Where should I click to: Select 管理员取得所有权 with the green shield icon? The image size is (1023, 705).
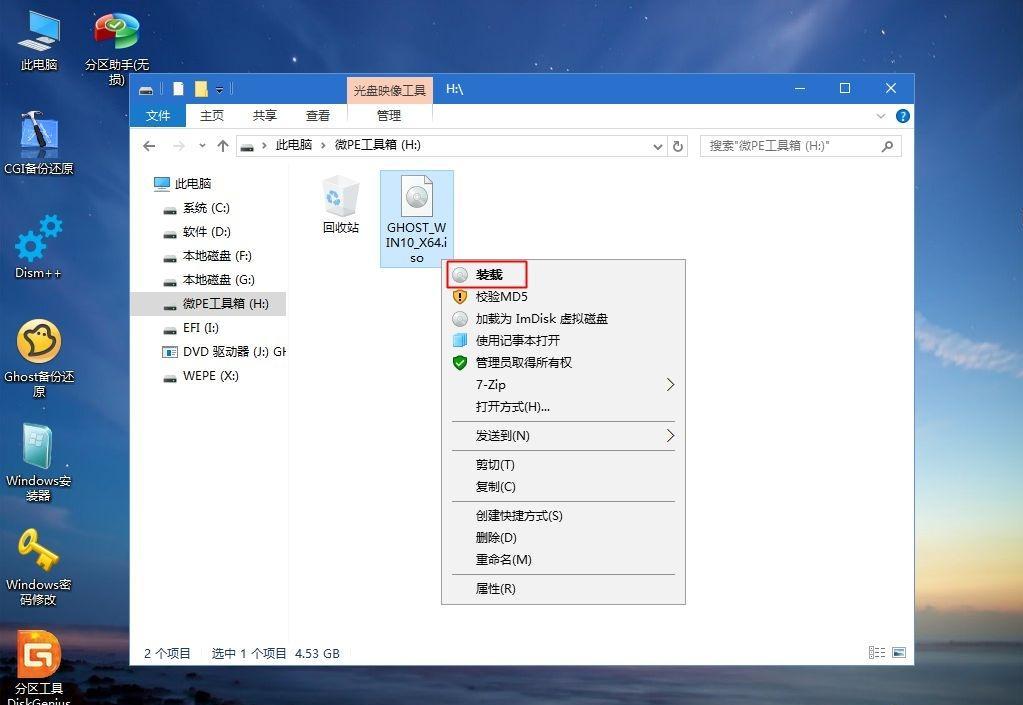coord(522,362)
